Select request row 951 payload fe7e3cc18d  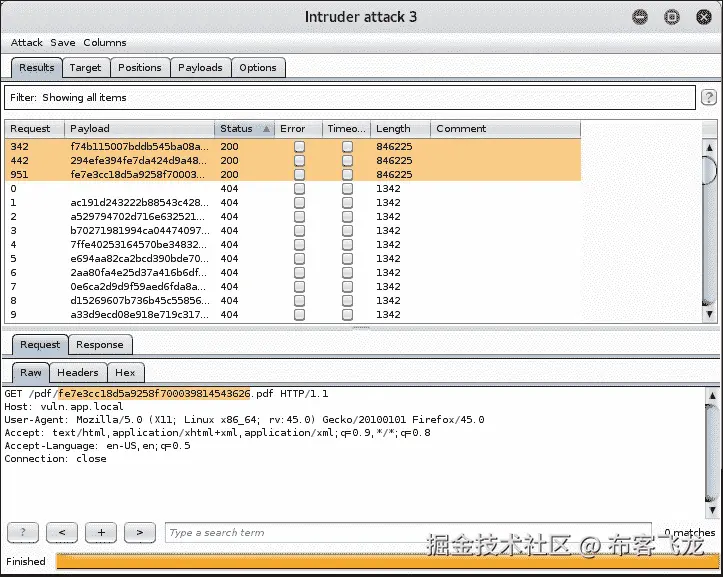click(293, 174)
